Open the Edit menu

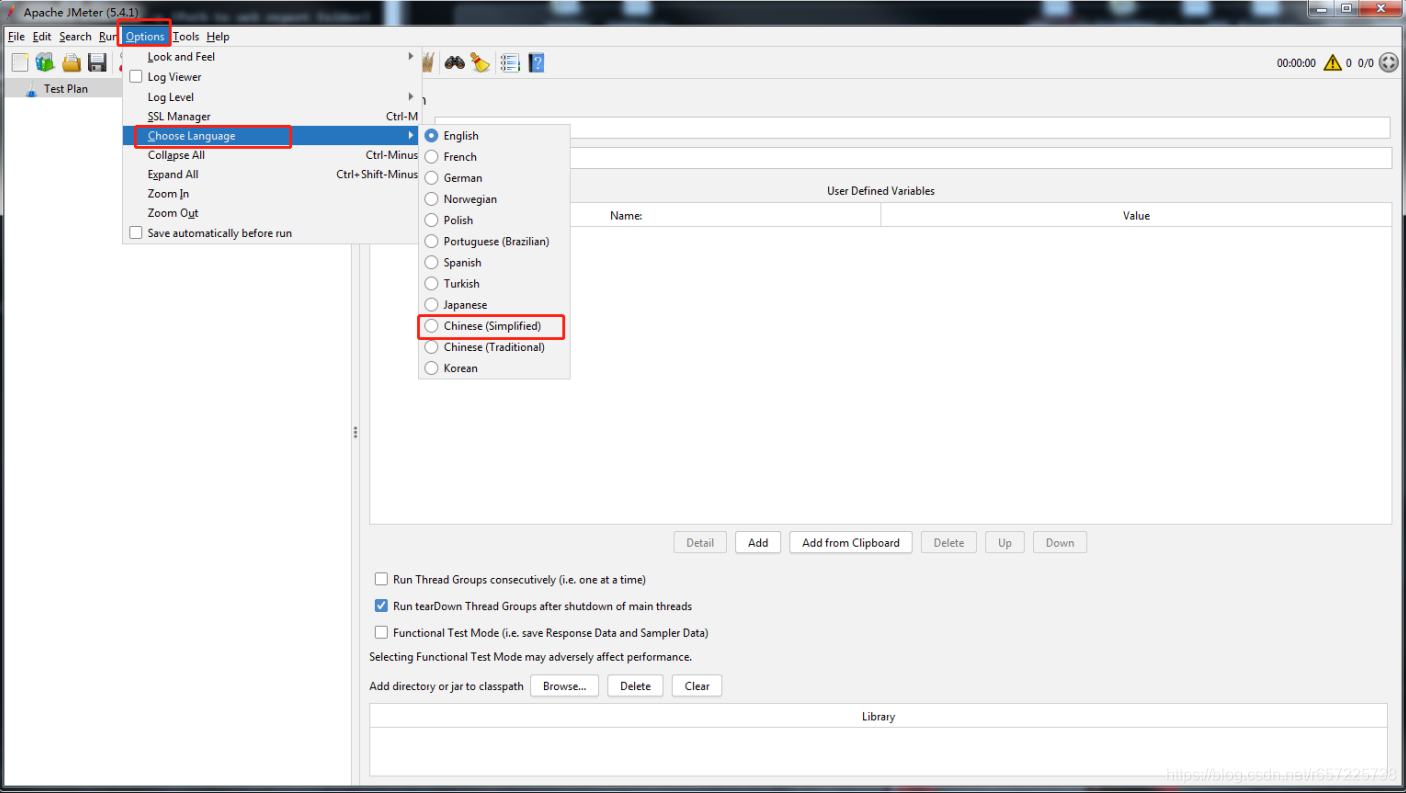pos(42,37)
